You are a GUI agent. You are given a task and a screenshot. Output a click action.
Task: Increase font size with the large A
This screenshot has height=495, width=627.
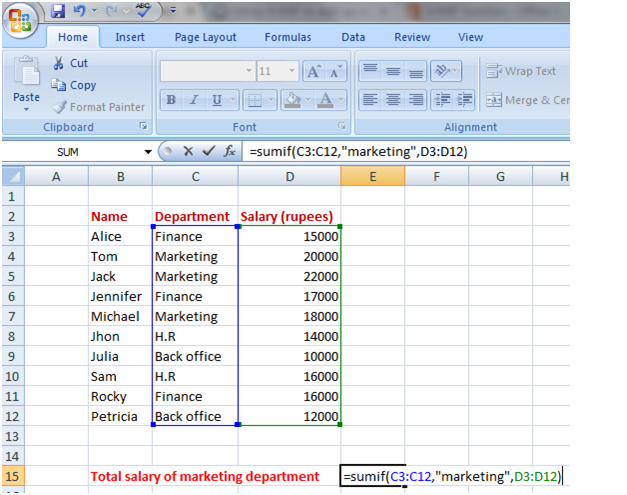[313, 71]
